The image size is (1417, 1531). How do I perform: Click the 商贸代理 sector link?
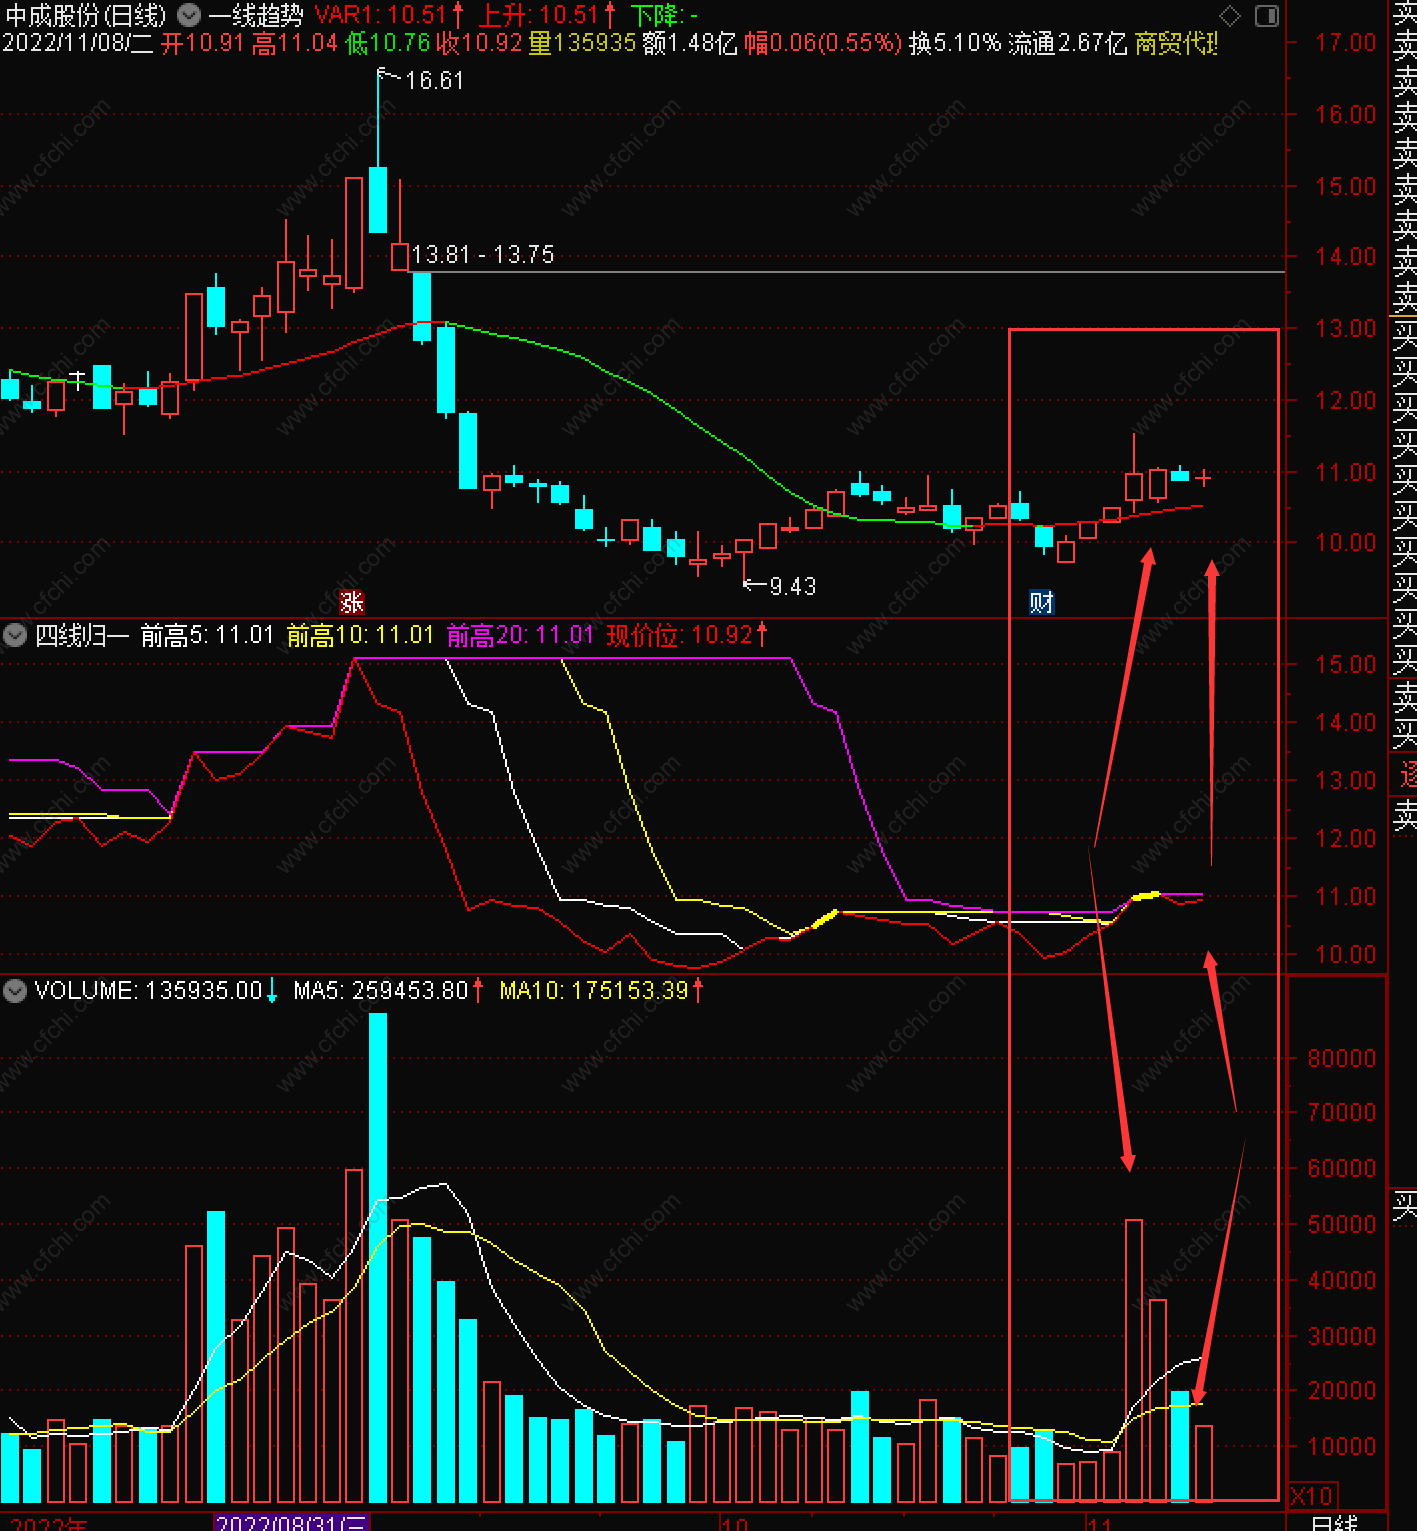pos(1176,43)
